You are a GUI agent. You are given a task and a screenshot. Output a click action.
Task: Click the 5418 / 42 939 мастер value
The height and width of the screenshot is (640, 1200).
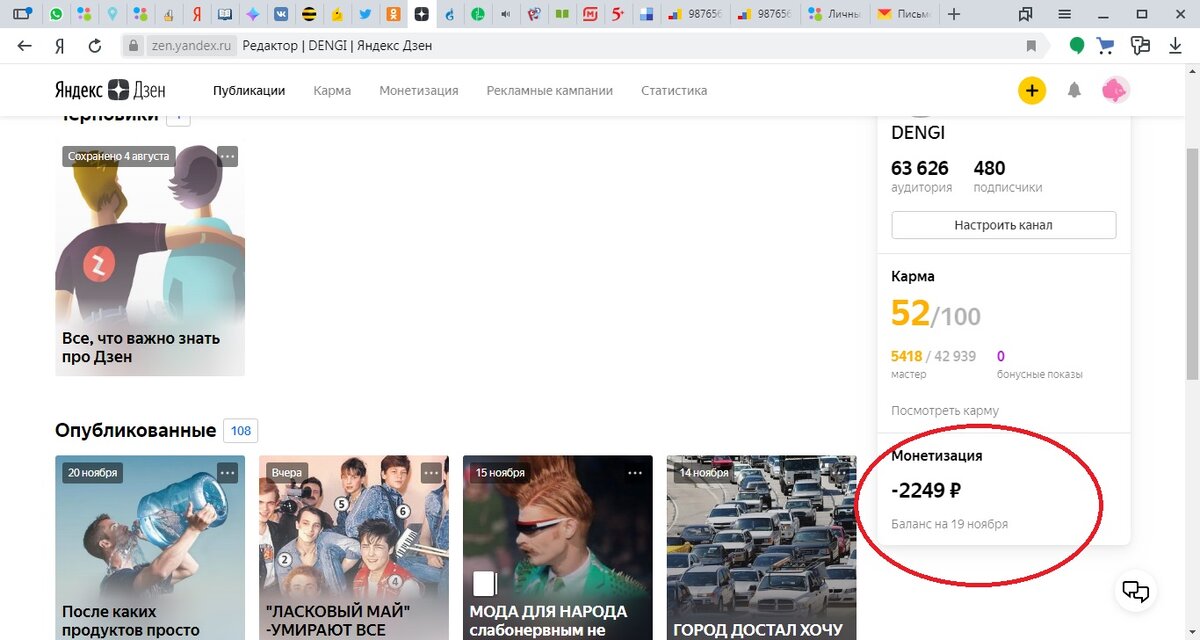pyautogui.click(x=933, y=364)
